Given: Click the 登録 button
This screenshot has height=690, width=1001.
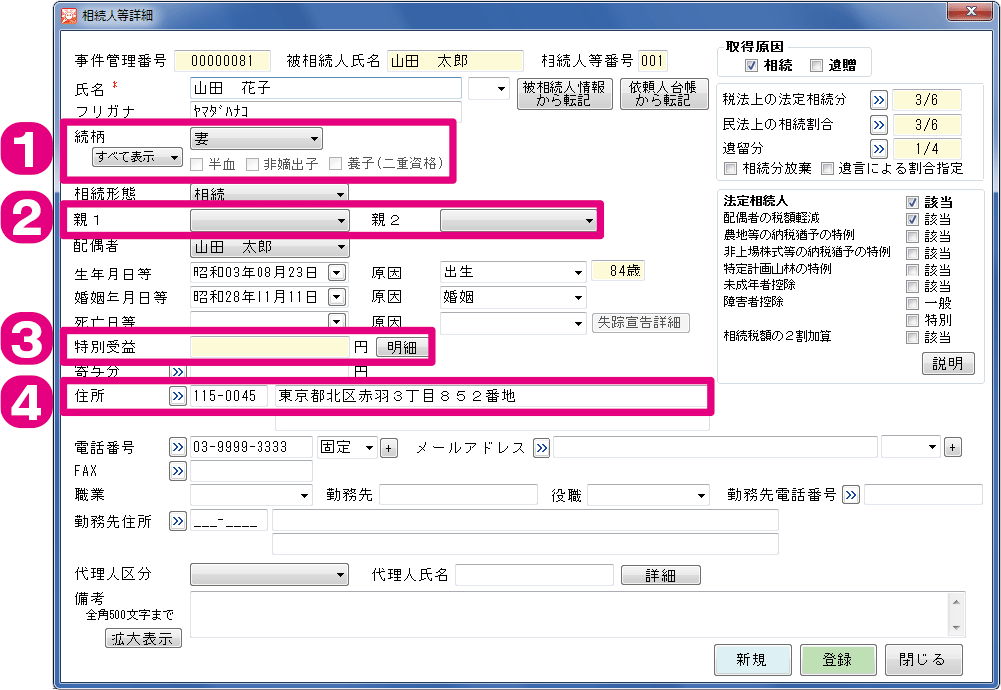Looking at the screenshot, I should tap(838, 660).
